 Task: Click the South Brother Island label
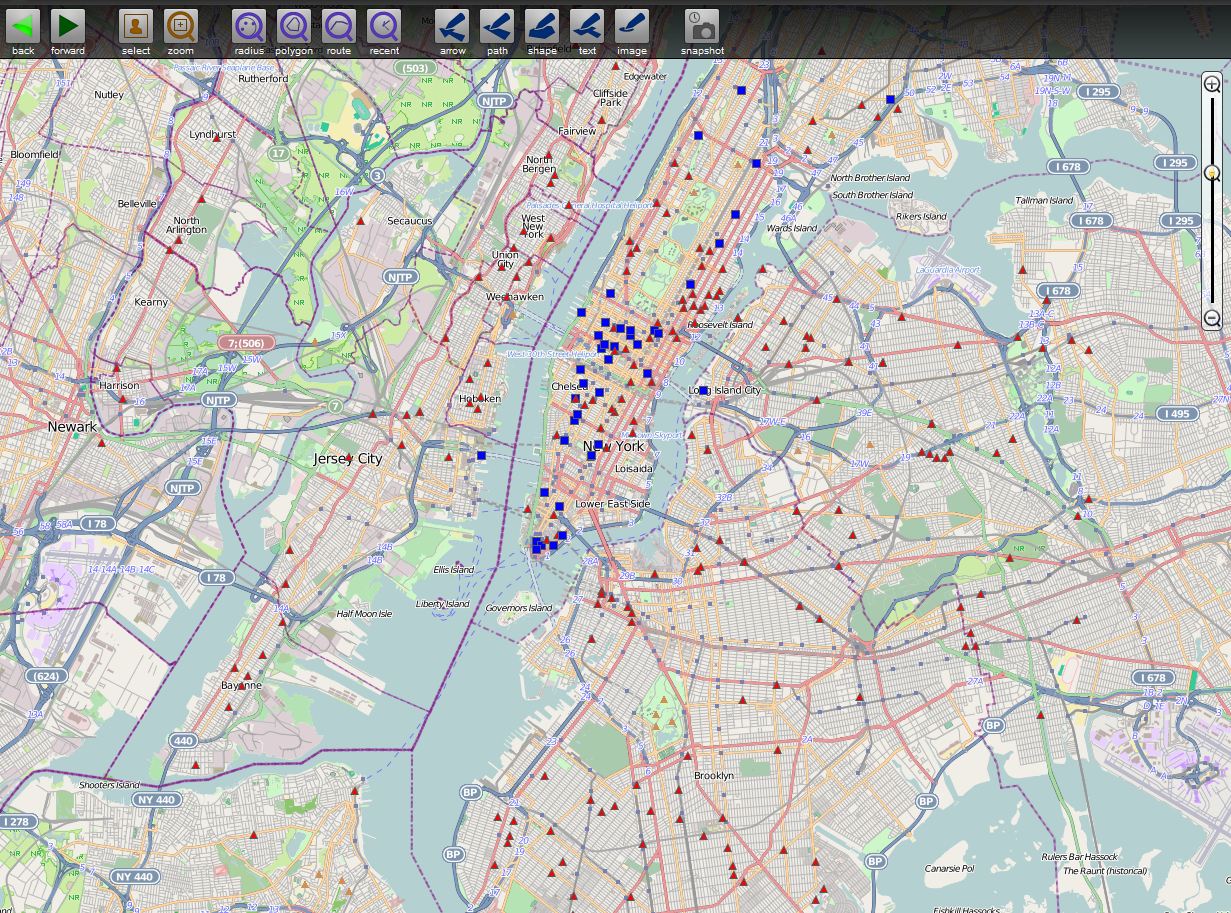coord(873,195)
